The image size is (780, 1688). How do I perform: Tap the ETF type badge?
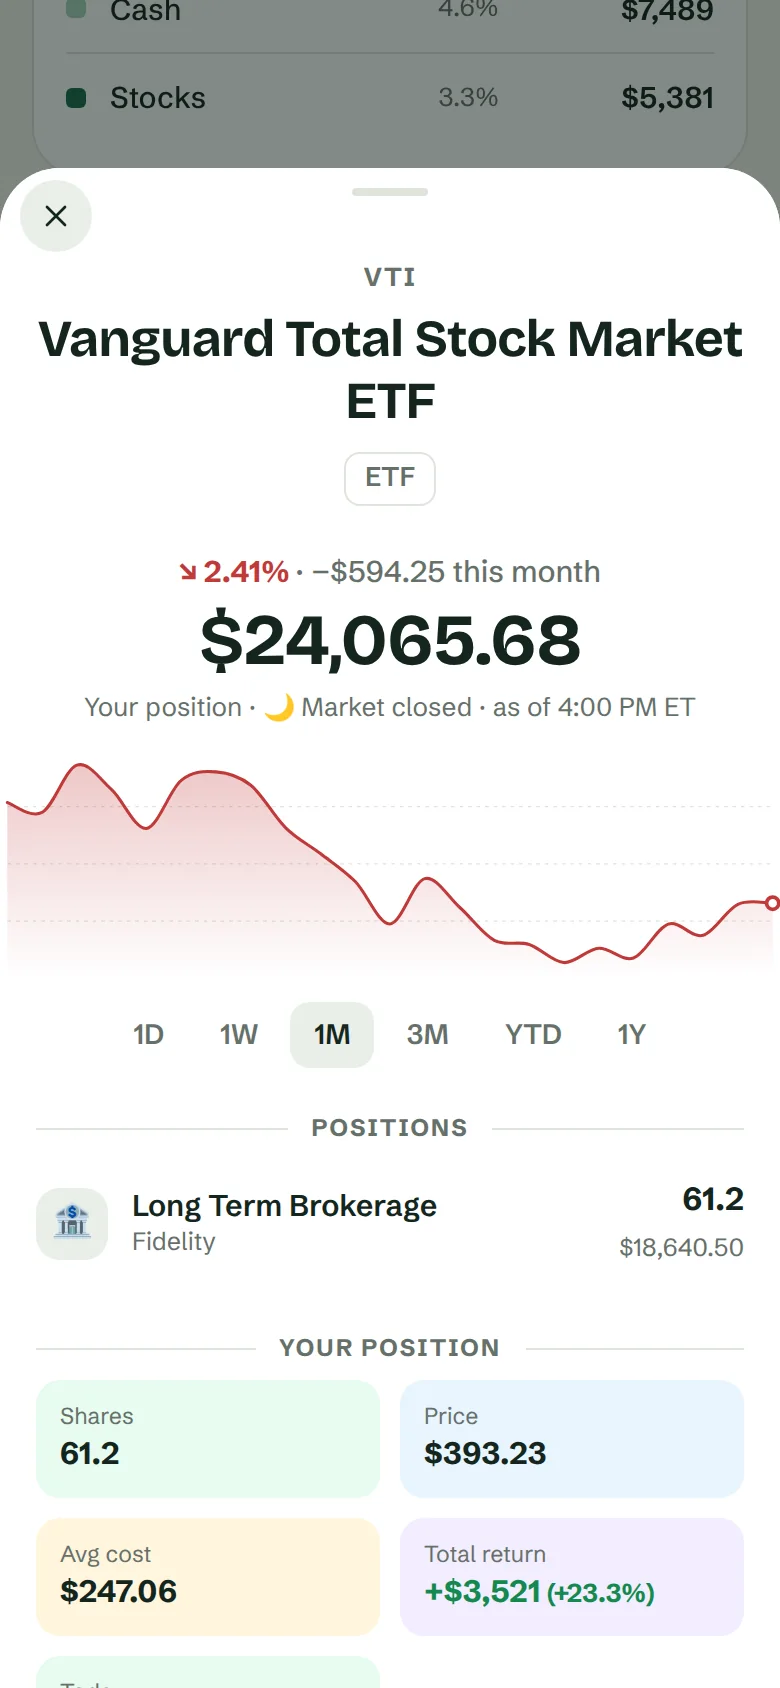click(x=390, y=478)
